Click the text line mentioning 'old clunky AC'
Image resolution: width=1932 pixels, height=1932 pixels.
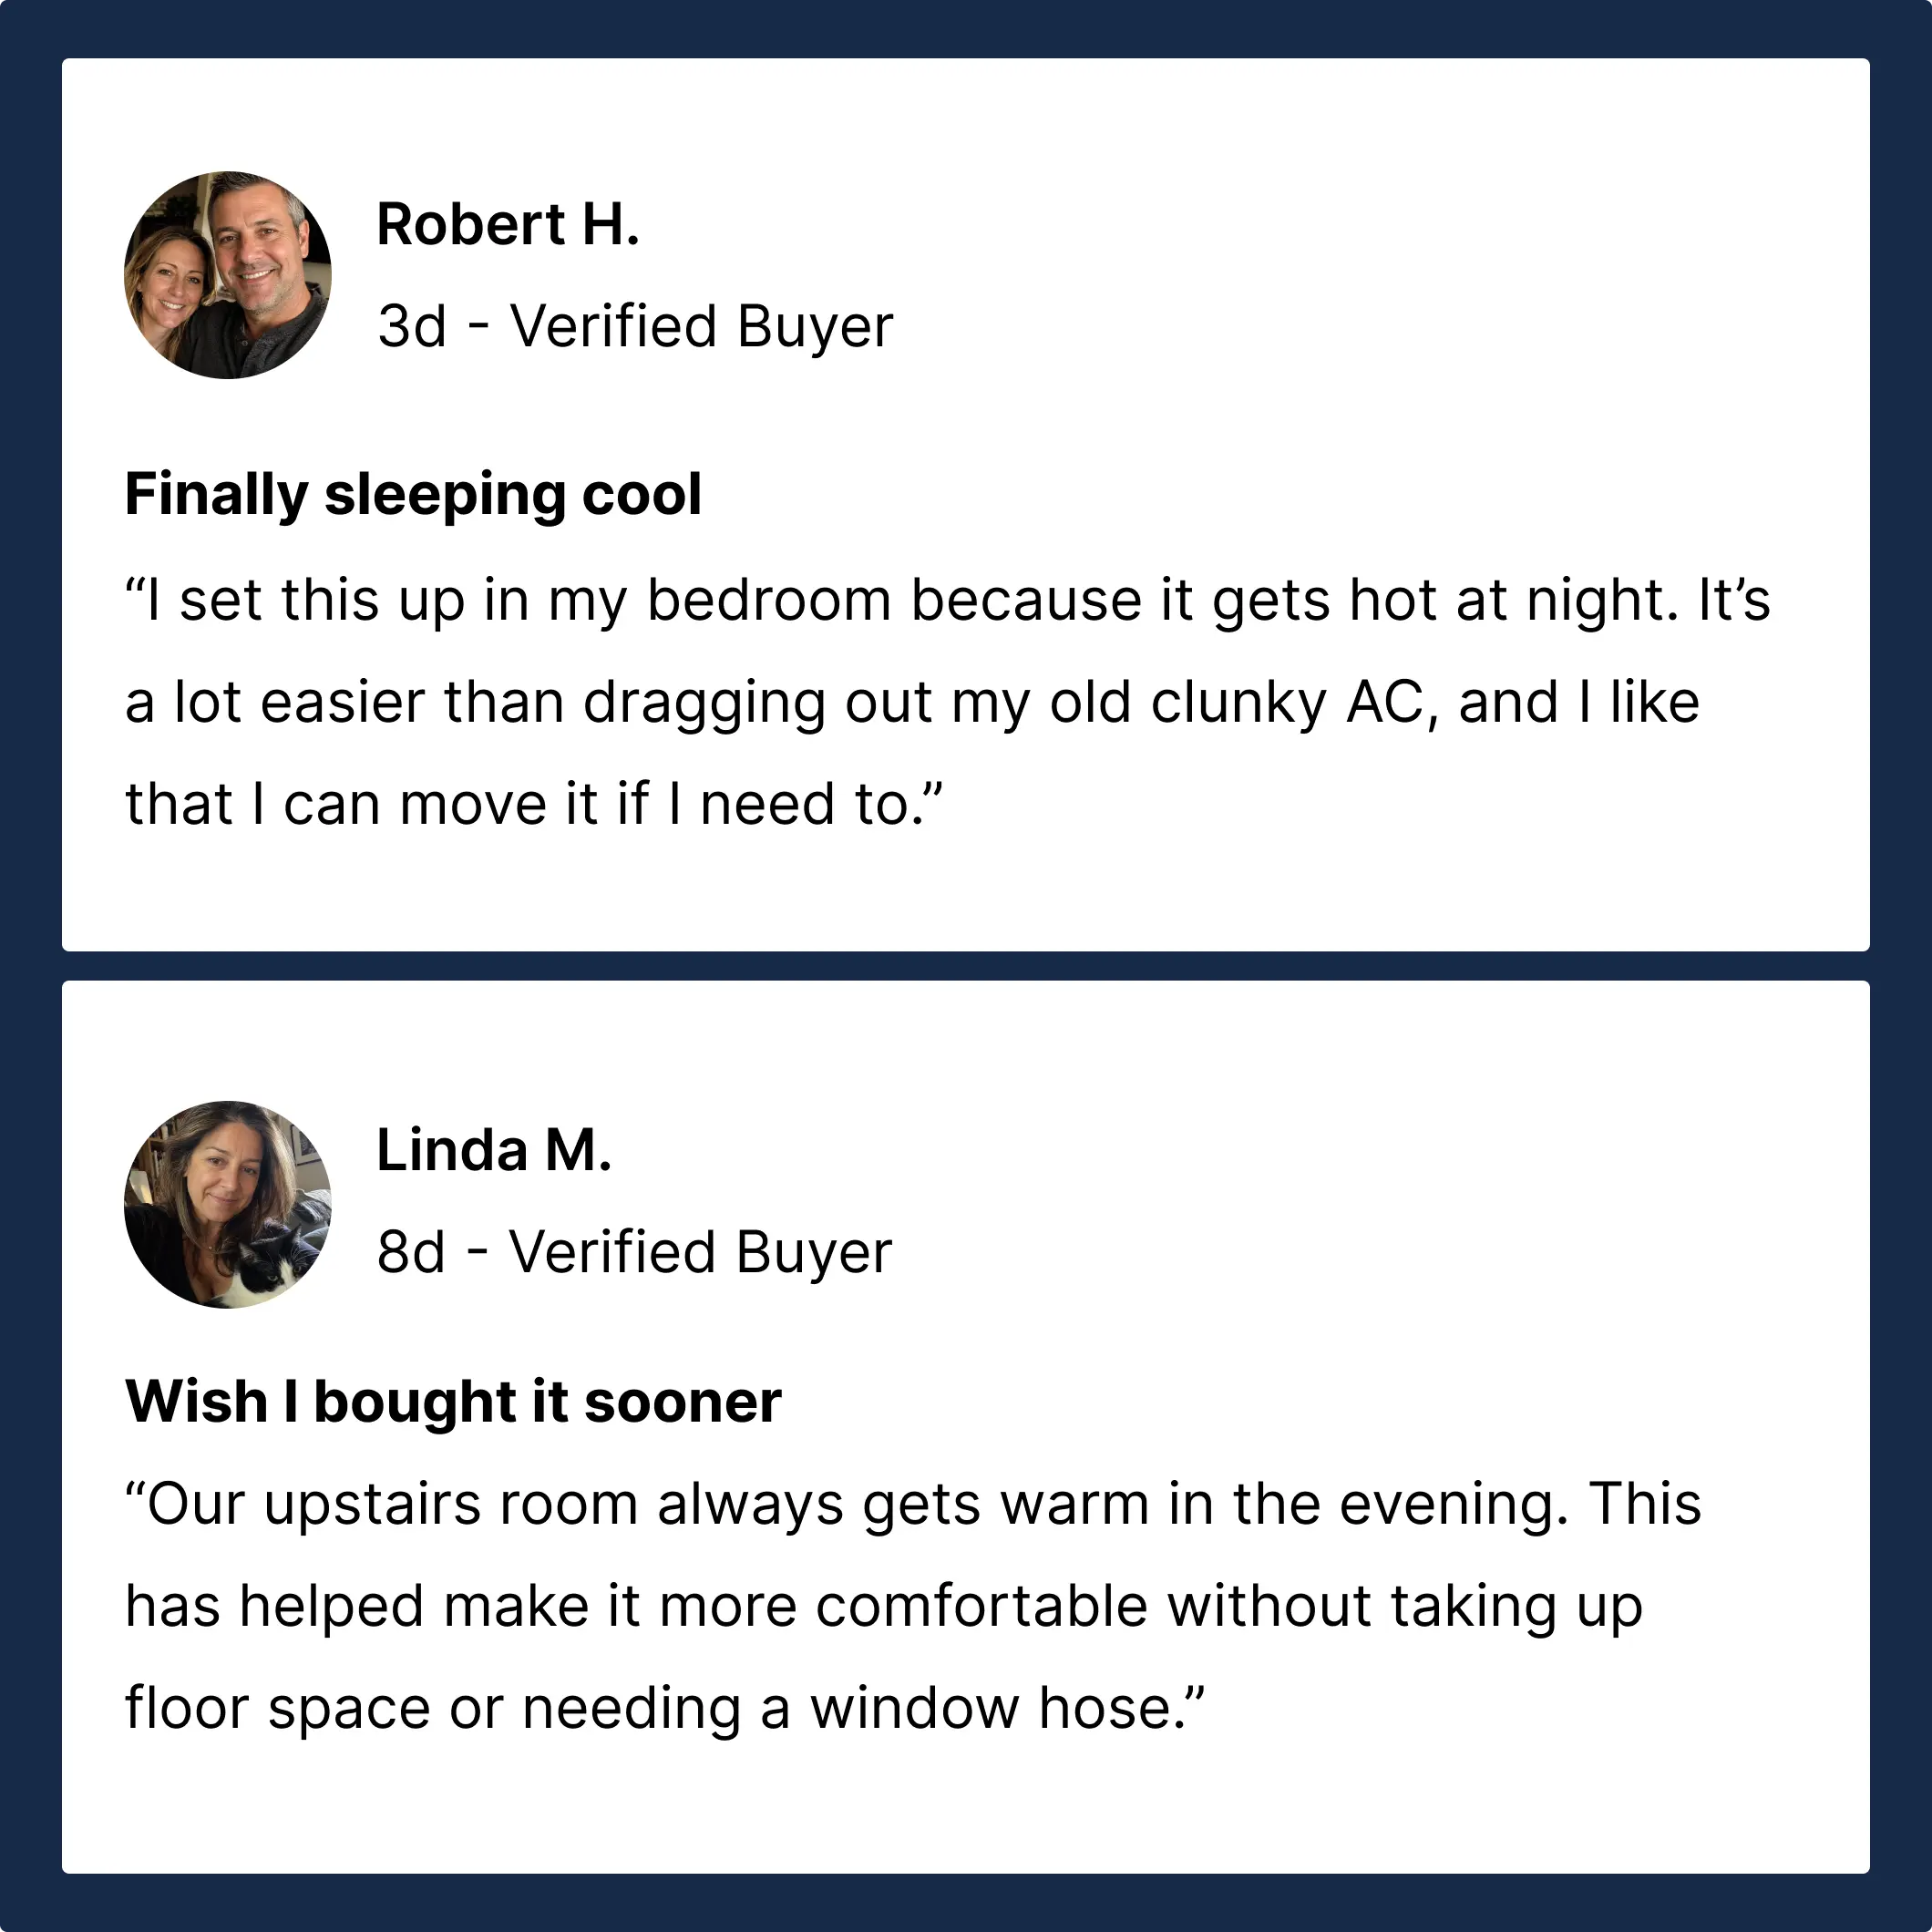(912, 702)
